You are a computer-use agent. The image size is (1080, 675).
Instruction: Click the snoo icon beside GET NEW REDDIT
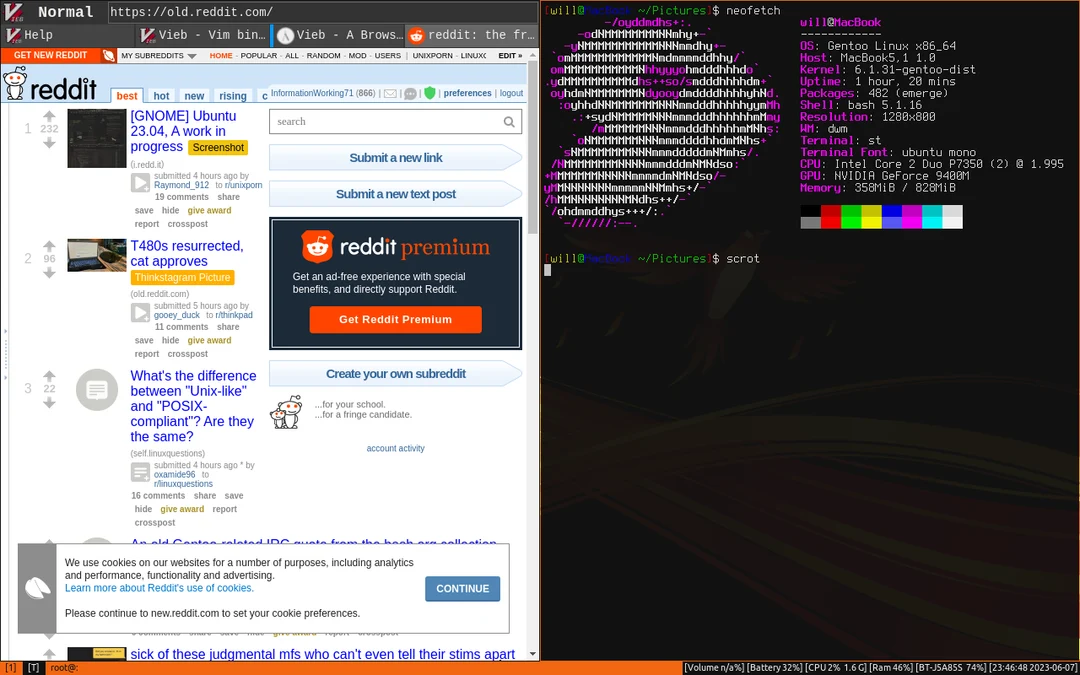(108, 56)
